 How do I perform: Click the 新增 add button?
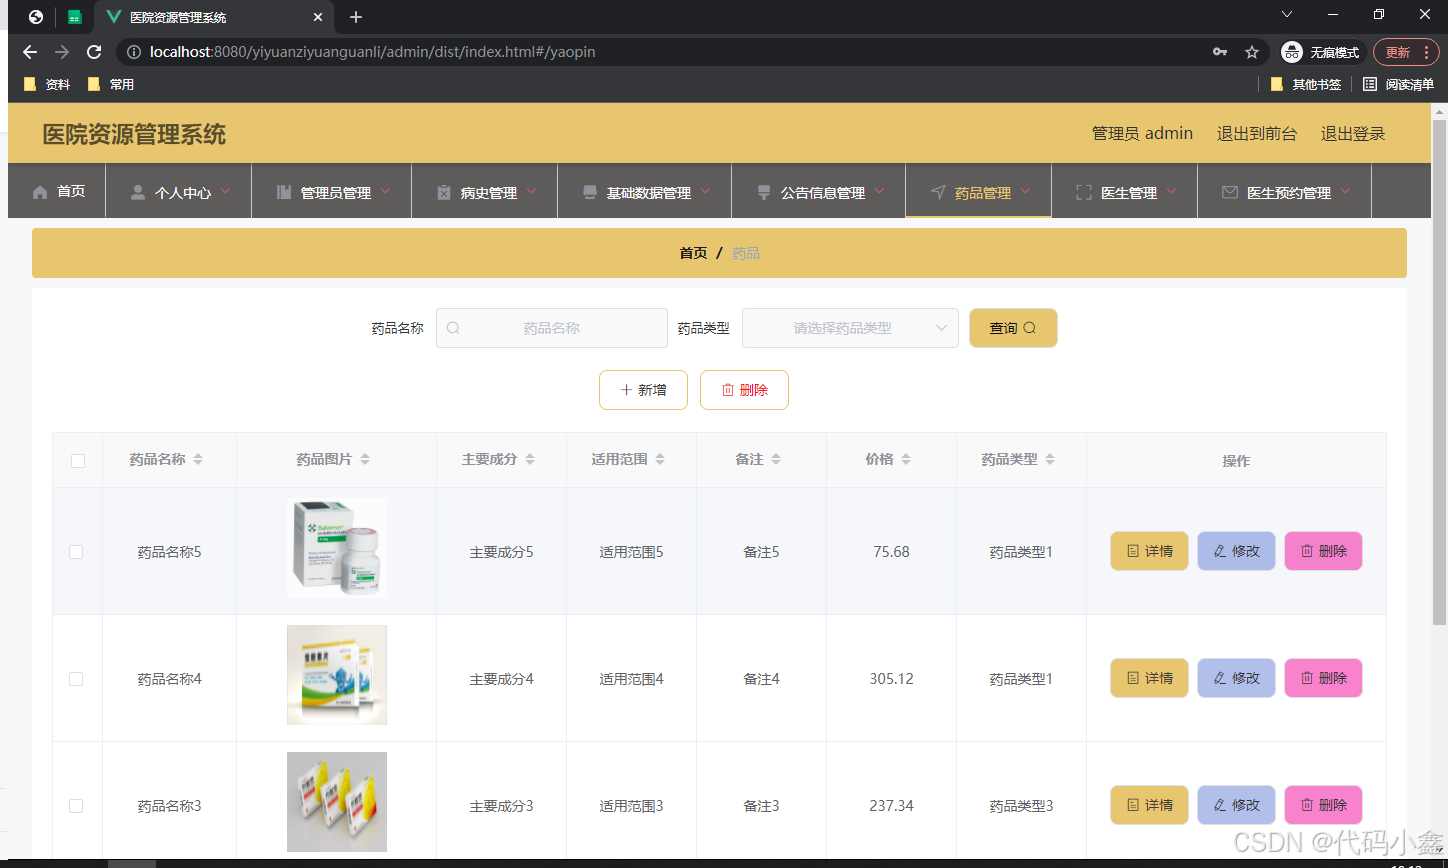point(643,390)
